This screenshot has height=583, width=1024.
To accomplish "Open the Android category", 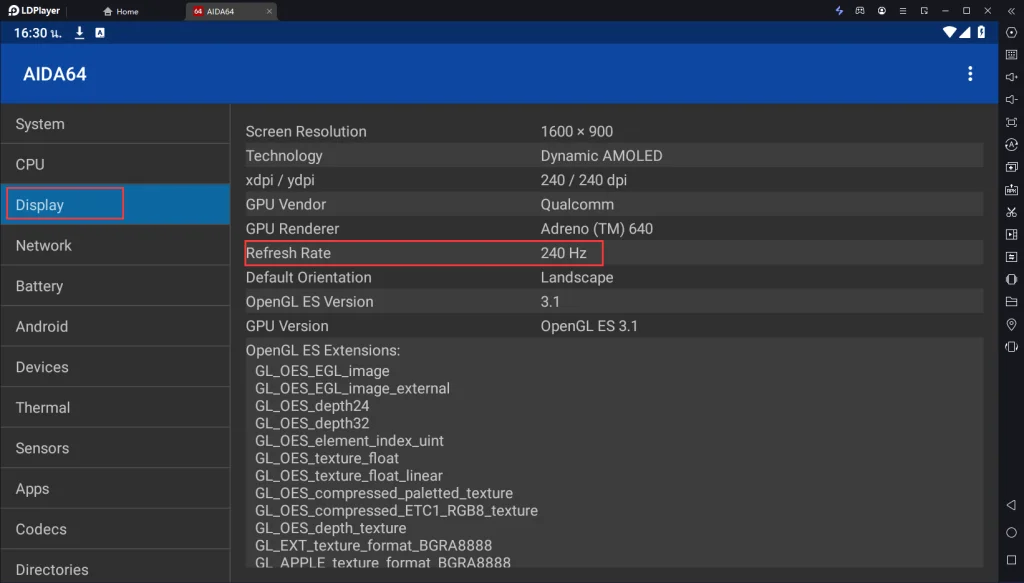I will (x=116, y=326).
